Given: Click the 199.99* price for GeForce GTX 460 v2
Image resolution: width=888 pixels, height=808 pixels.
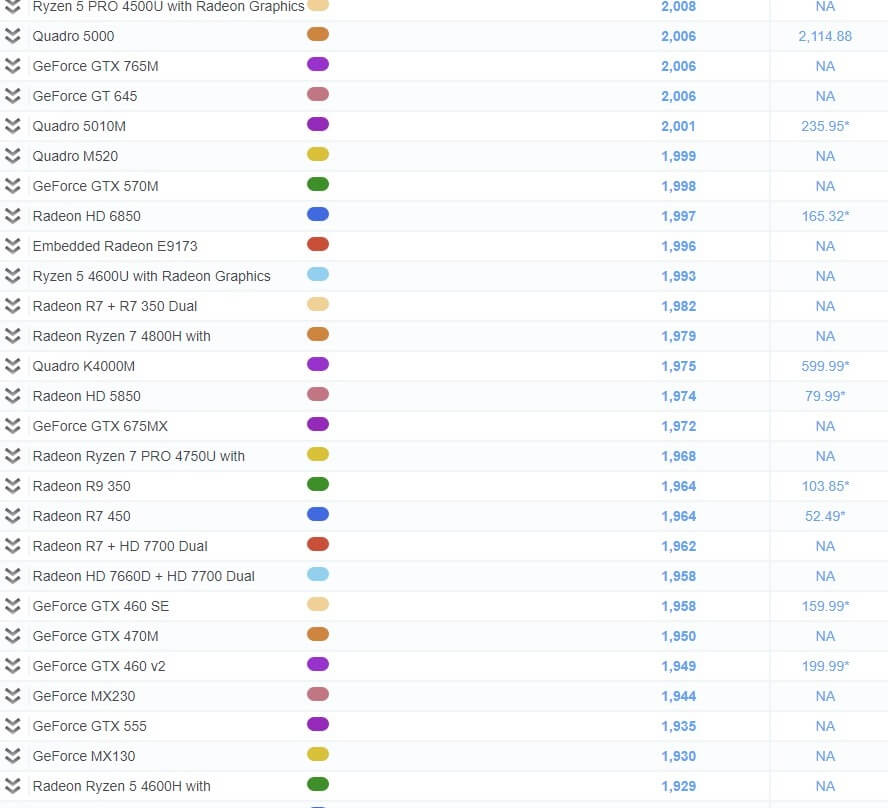Looking at the screenshot, I should [825, 666].
